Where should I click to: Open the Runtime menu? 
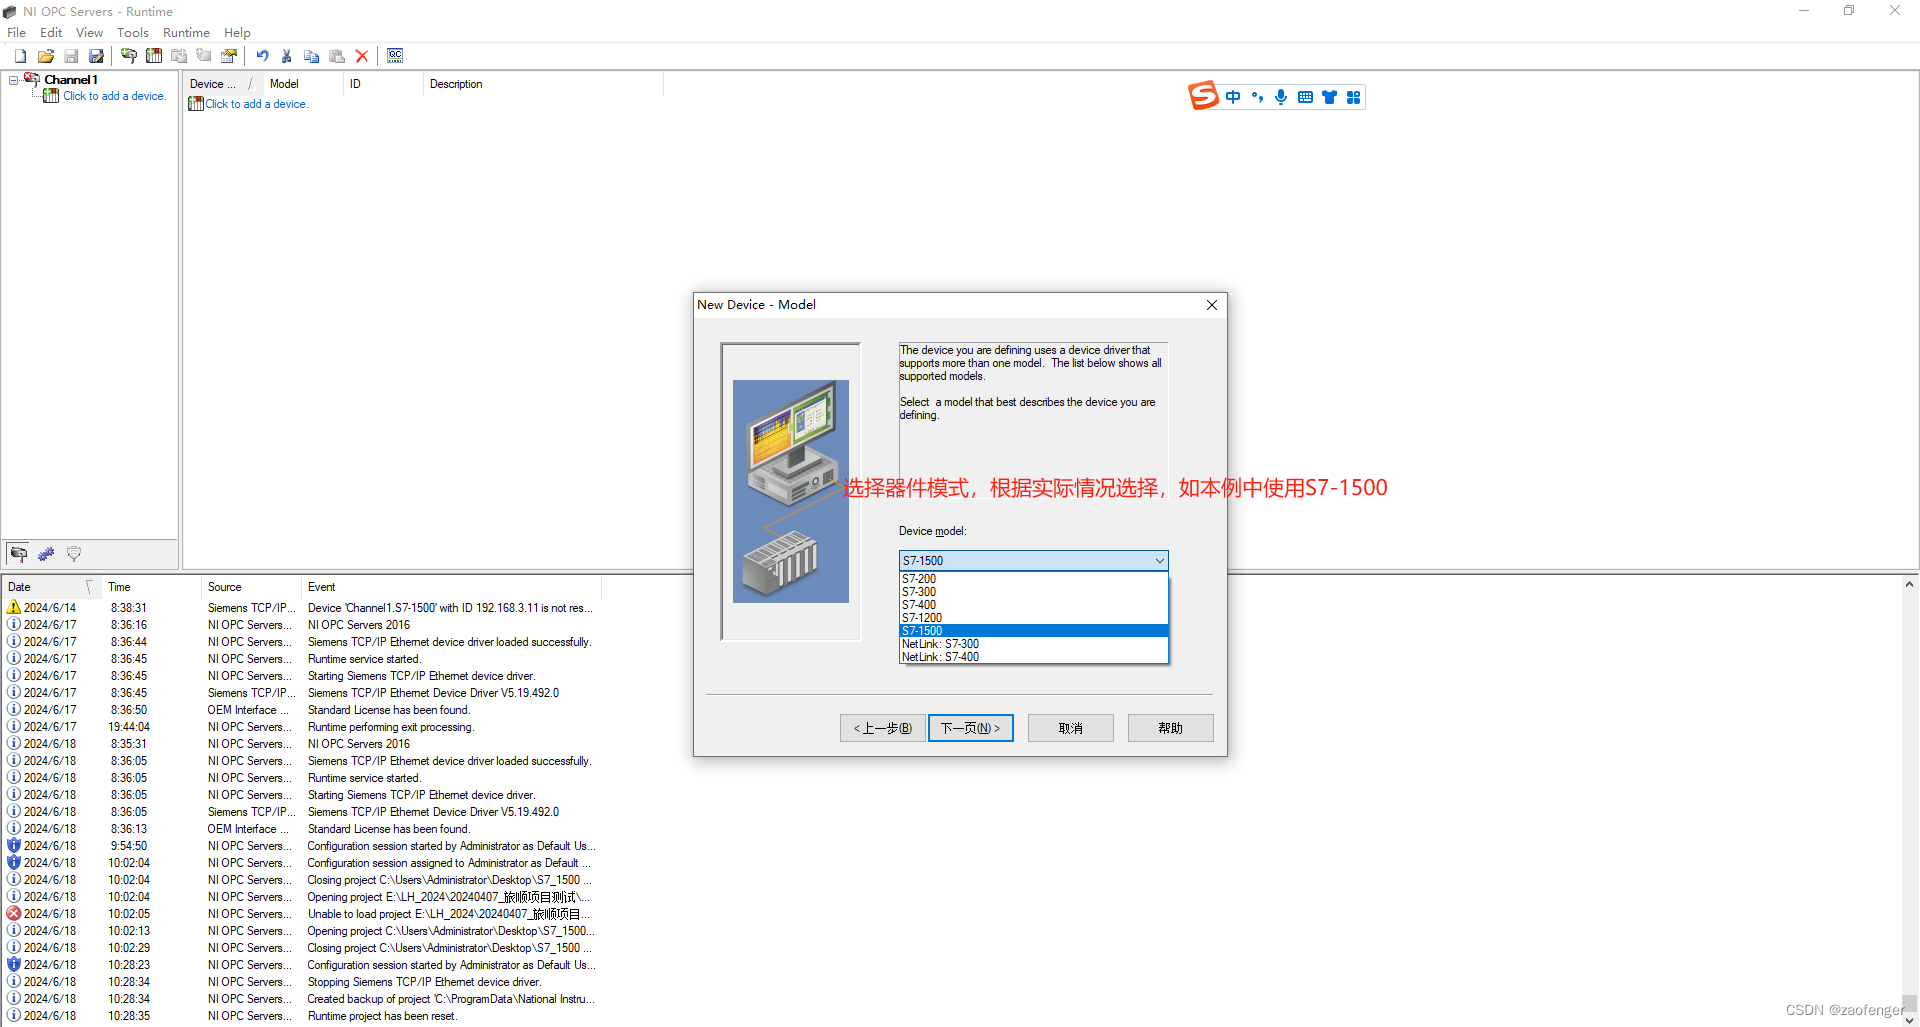click(186, 32)
